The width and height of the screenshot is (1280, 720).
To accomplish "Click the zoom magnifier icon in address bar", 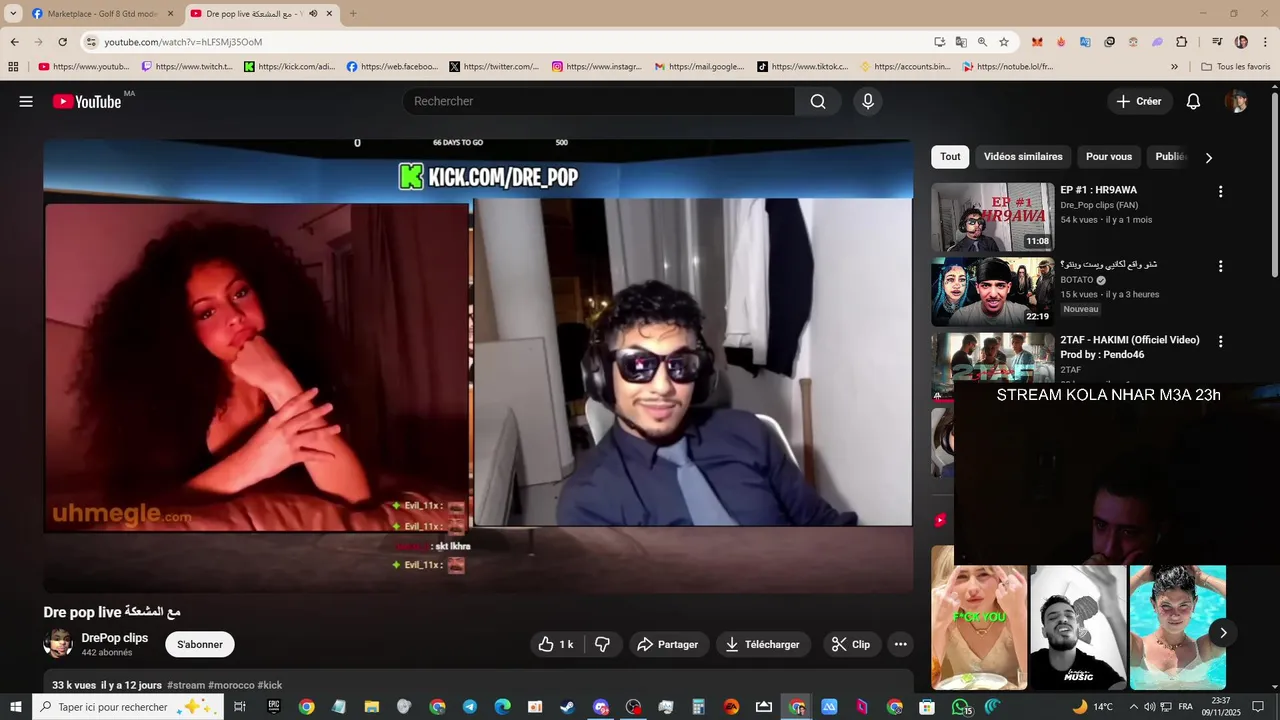I will 982,42.
